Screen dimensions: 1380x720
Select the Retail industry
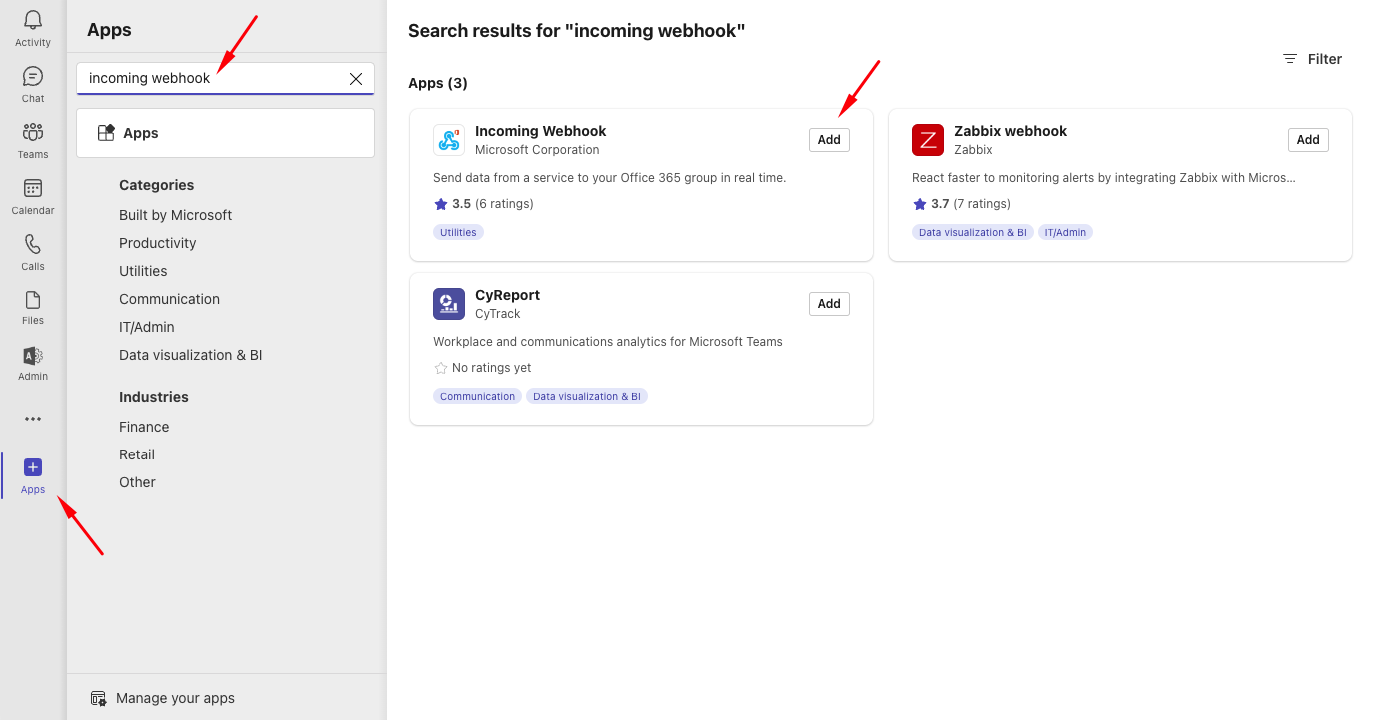pyautogui.click(x=137, y=454)
